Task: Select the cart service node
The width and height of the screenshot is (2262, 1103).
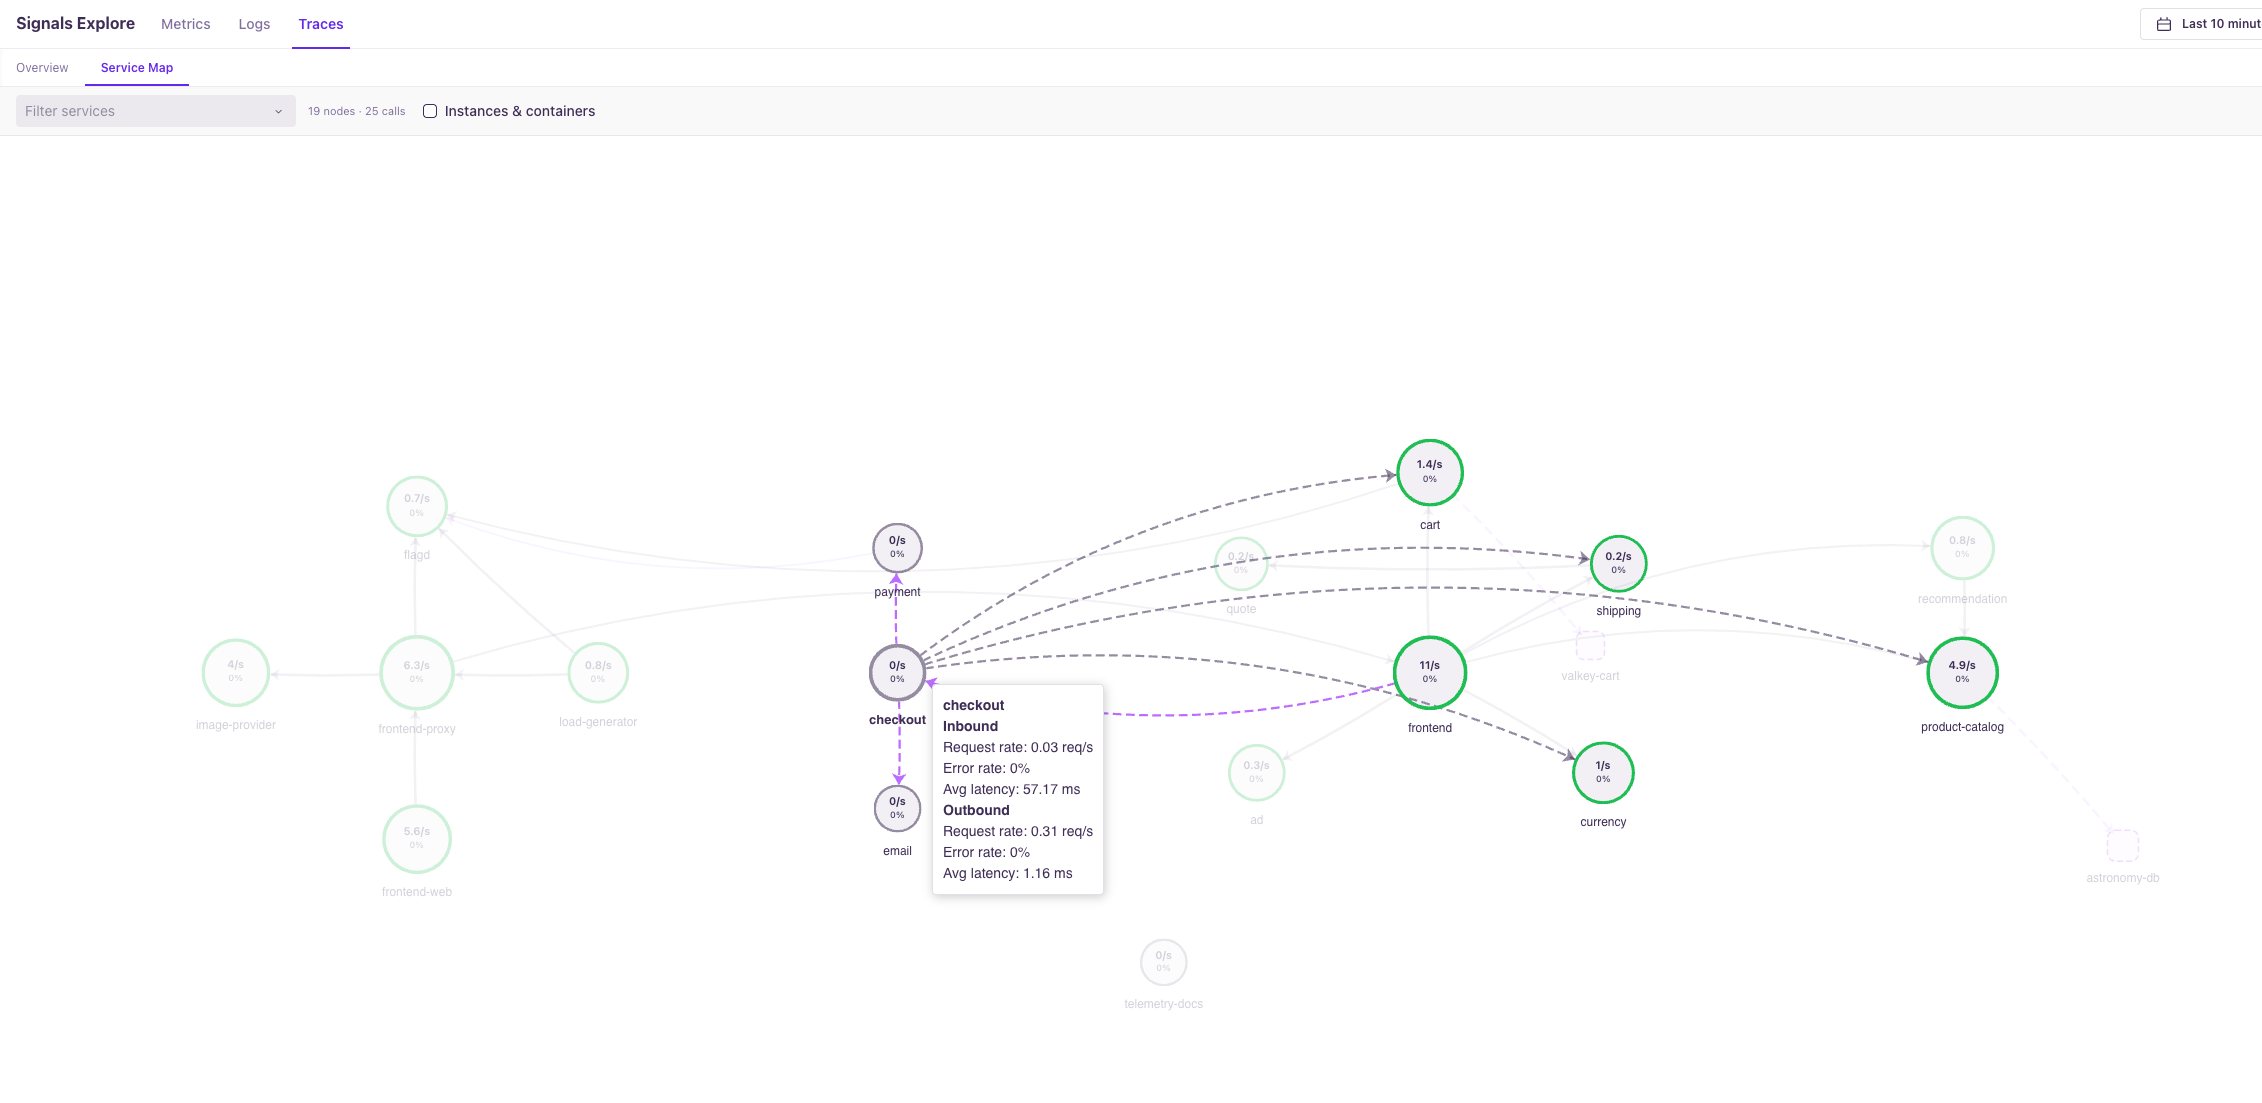Action: [1429, 472]
